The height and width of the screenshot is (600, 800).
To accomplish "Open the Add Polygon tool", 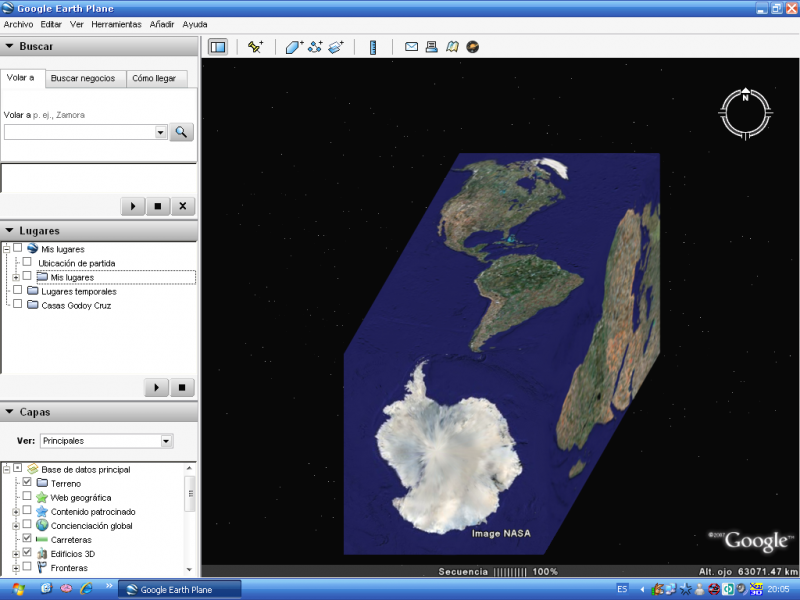I will (x=294, y=46).
